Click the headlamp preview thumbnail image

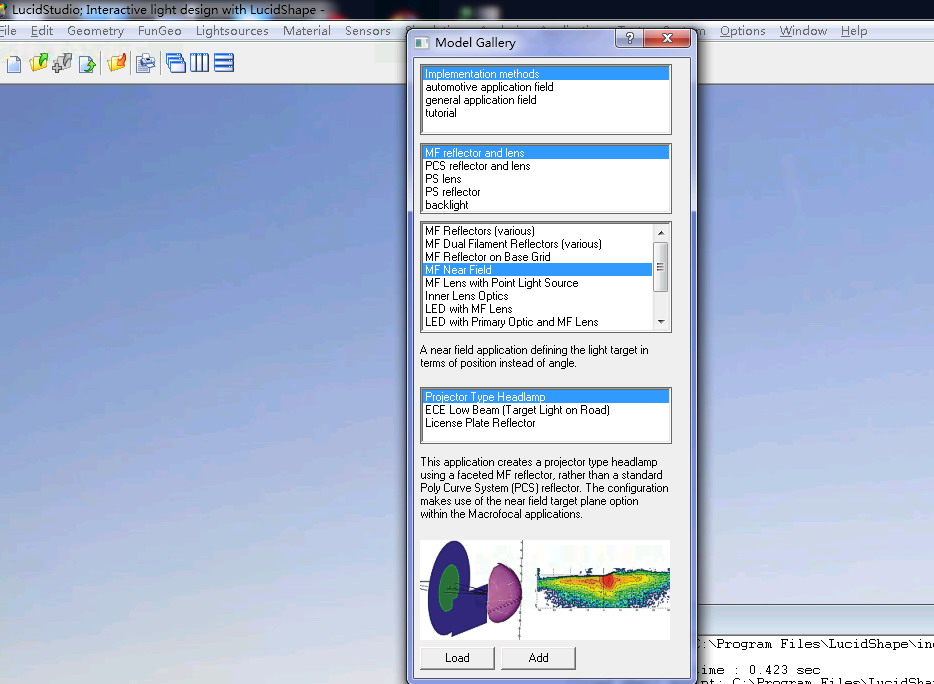[545, 590]
